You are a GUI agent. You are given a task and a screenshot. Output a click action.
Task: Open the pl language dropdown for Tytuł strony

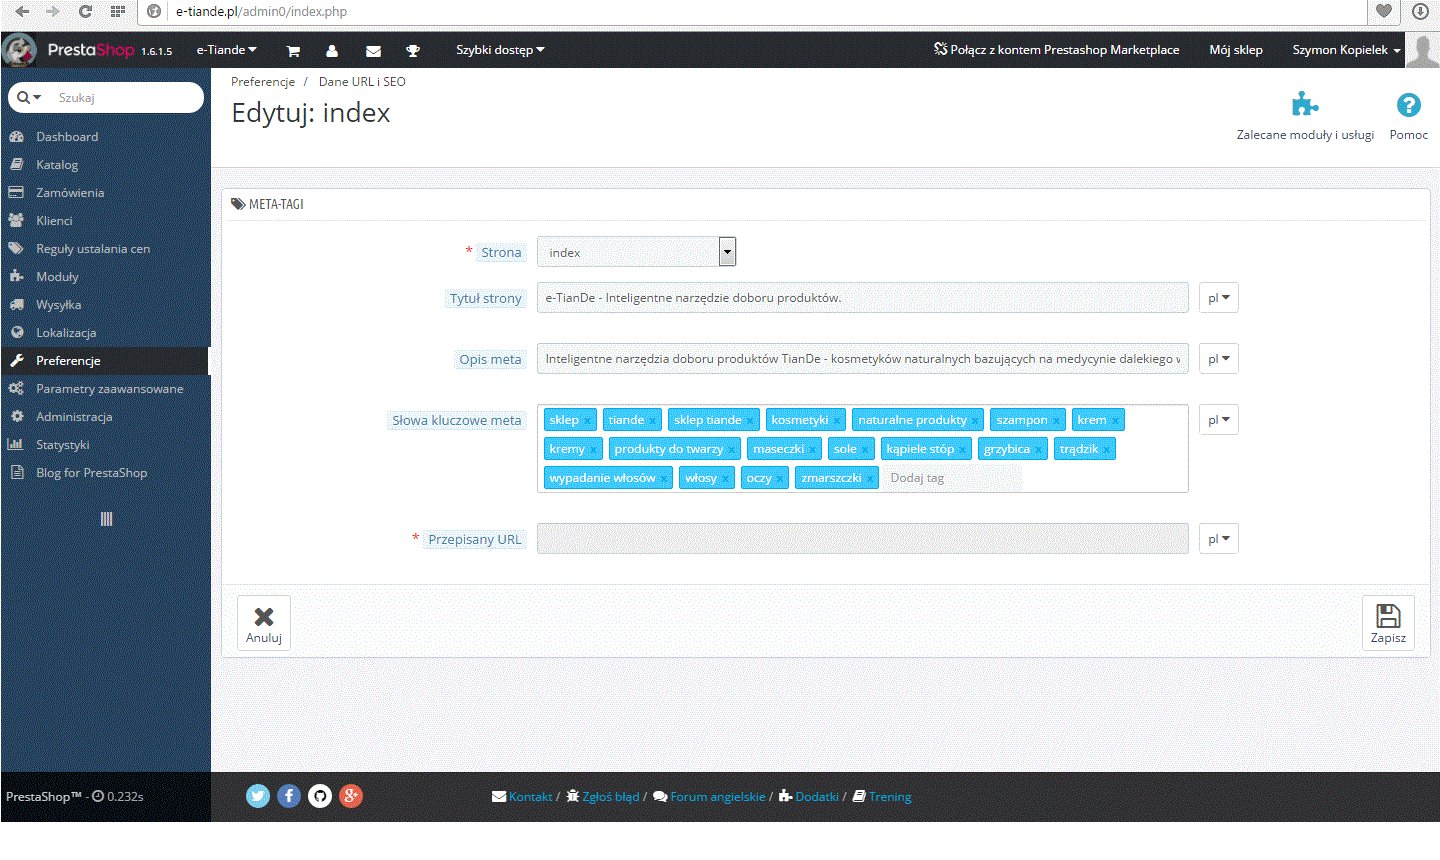point(1218,298)
